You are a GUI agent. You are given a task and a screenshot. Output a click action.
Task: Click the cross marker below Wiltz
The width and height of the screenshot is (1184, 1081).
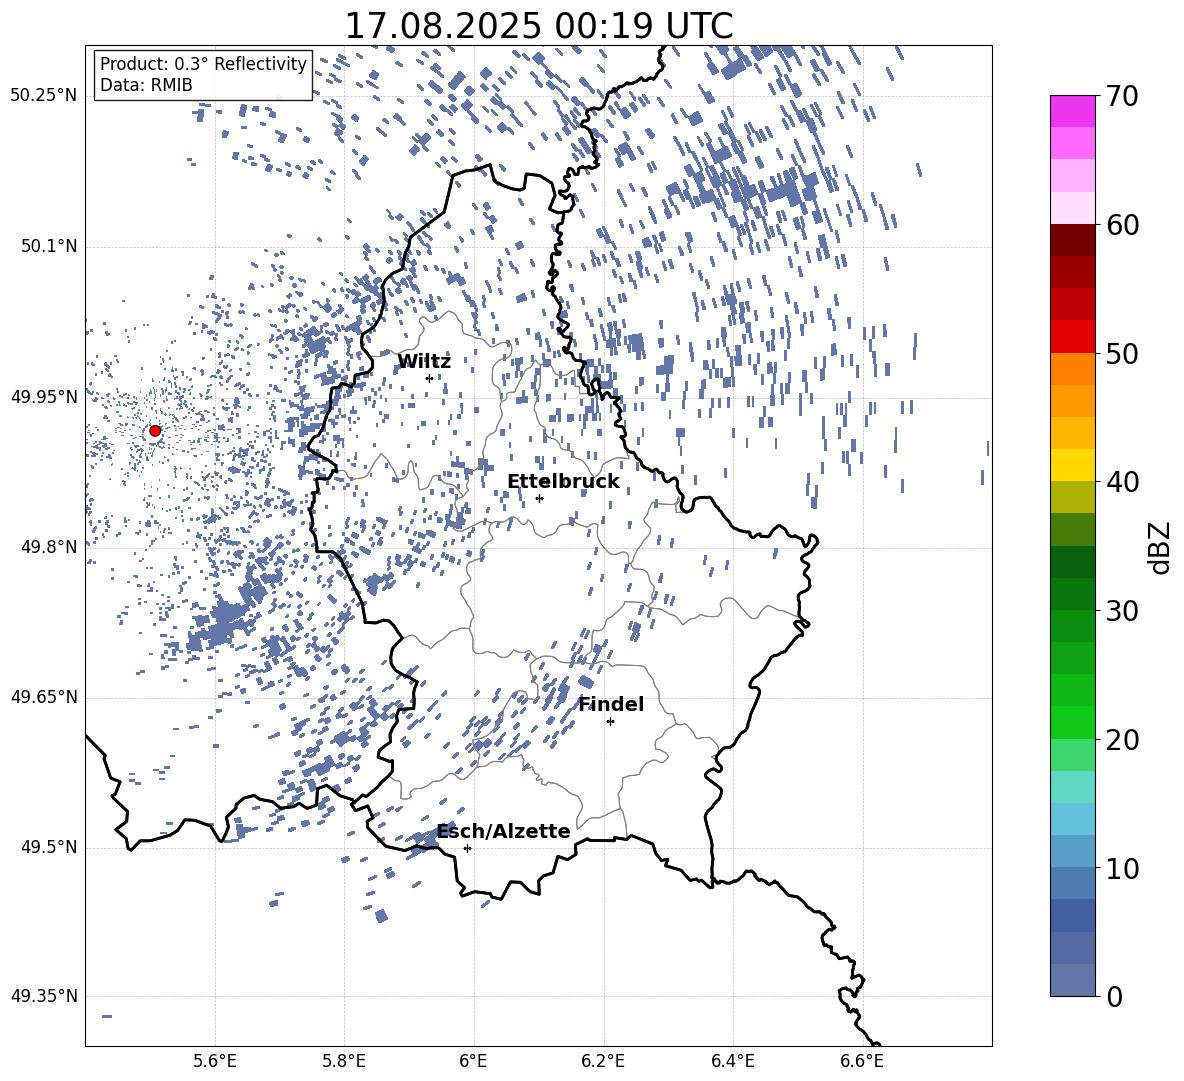tap(430, 378)
